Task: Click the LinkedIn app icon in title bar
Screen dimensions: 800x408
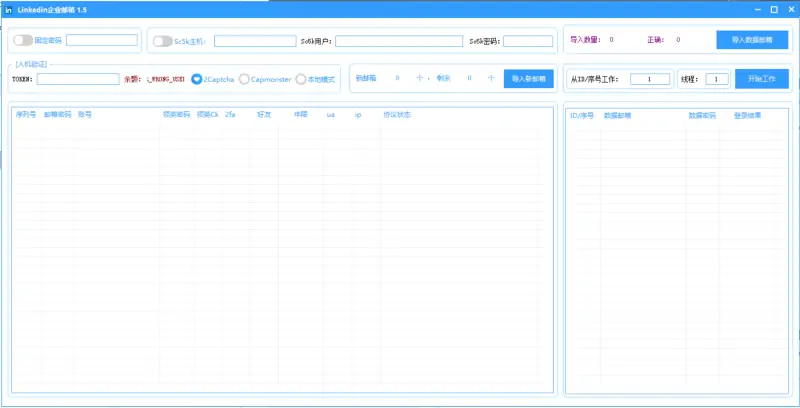Action: tap(8, 9)
